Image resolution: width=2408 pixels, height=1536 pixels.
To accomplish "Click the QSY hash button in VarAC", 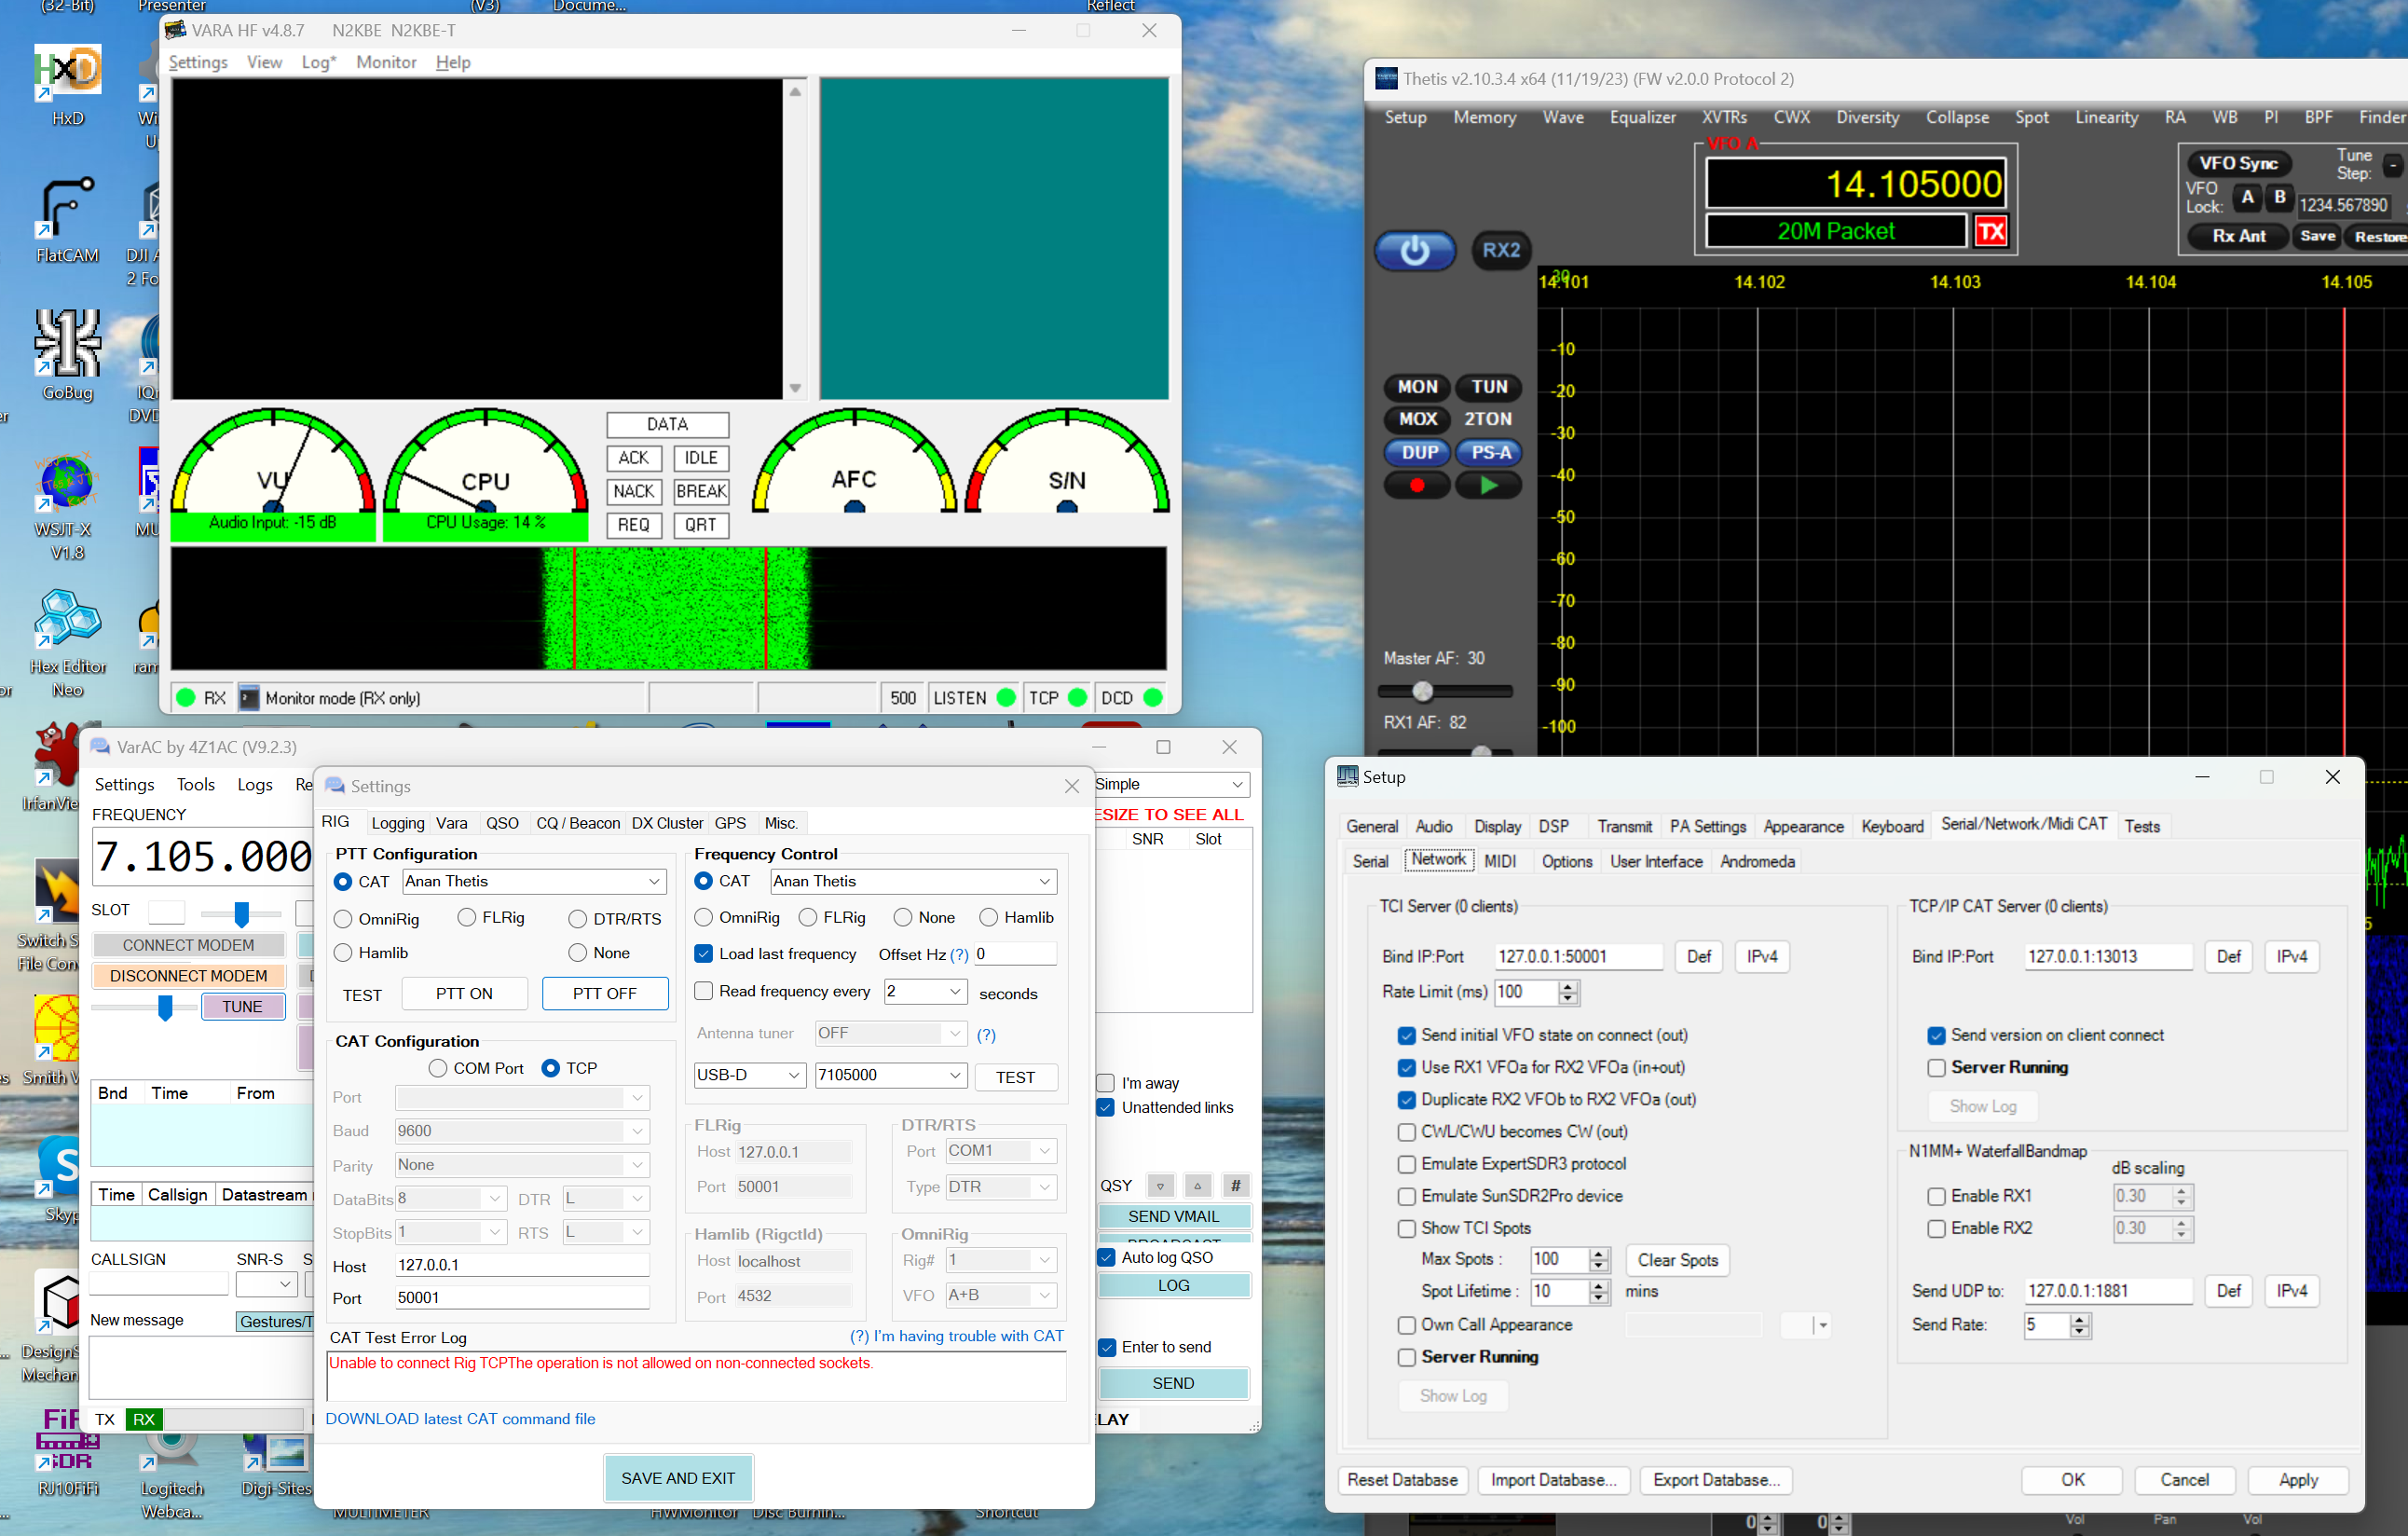I will [x=1235, y=1186].
